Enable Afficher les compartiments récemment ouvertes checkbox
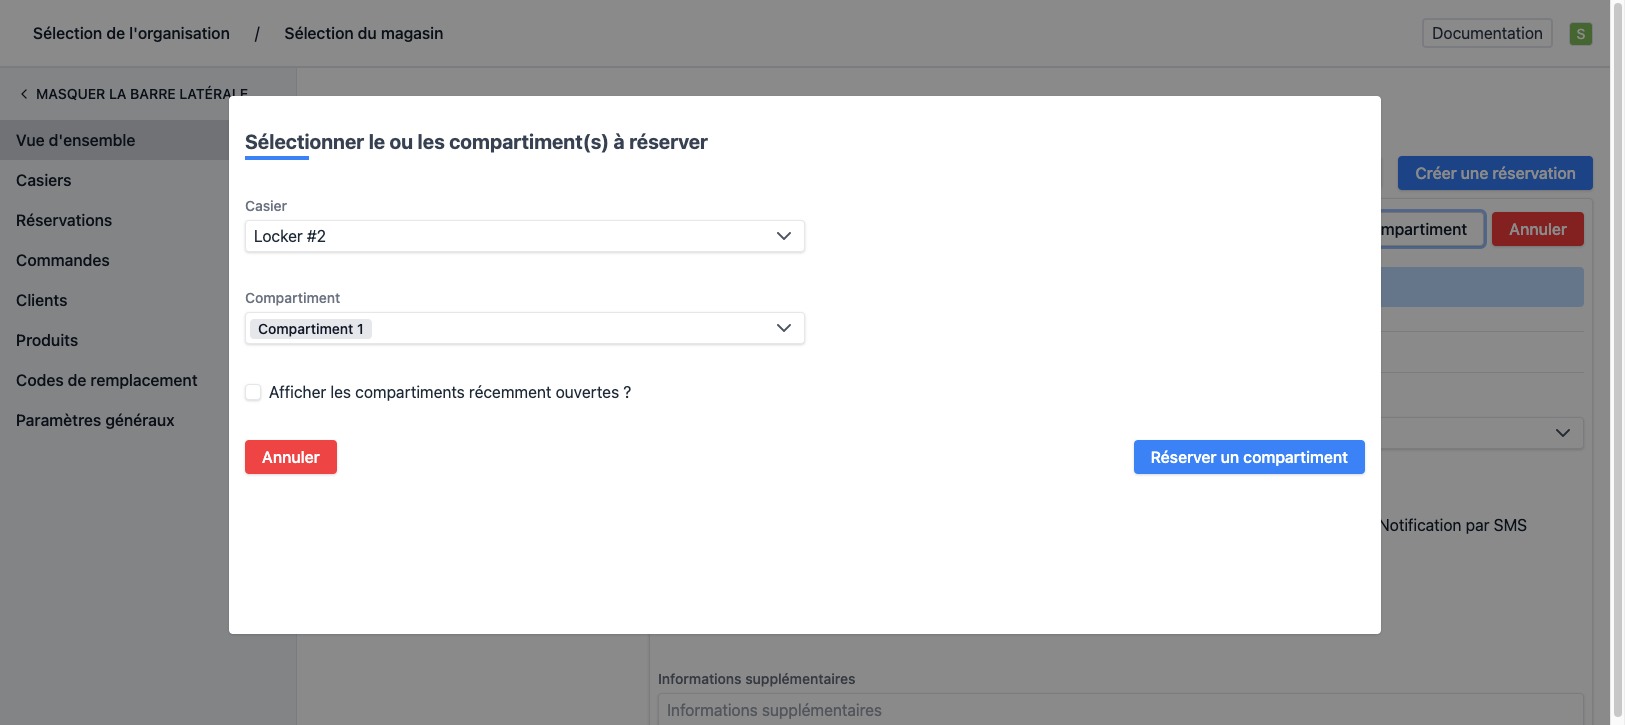Image resolution: width=1625 pixels, height=725 pixels. tap(254, 393)
